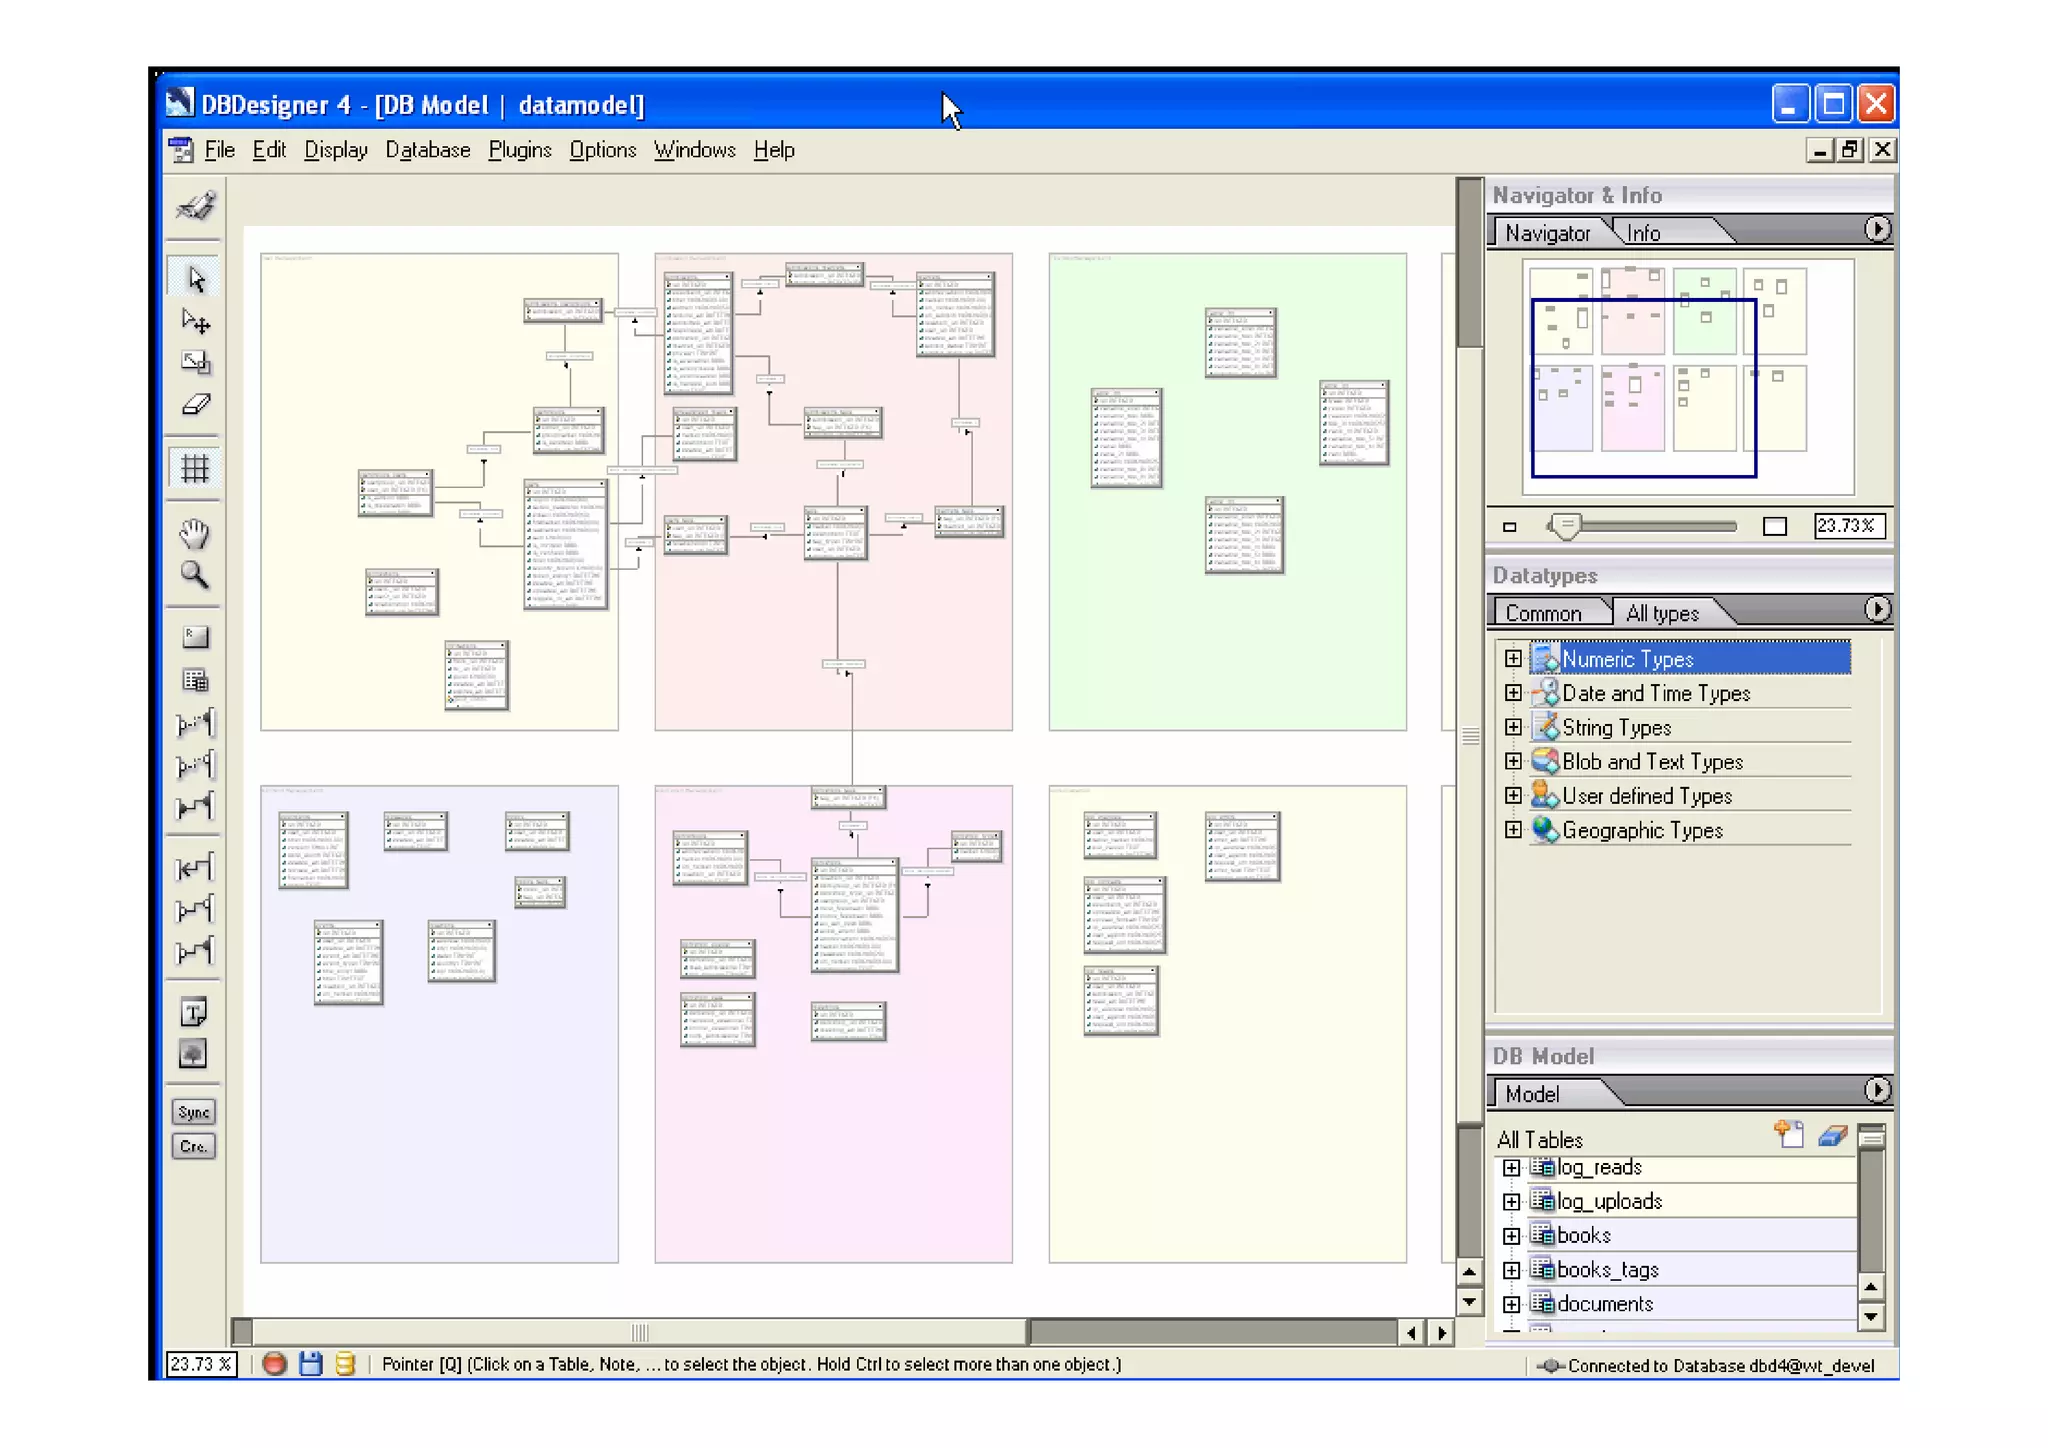Activate the Zoom magnifier tool
2048x1448 pixels.
195,575
